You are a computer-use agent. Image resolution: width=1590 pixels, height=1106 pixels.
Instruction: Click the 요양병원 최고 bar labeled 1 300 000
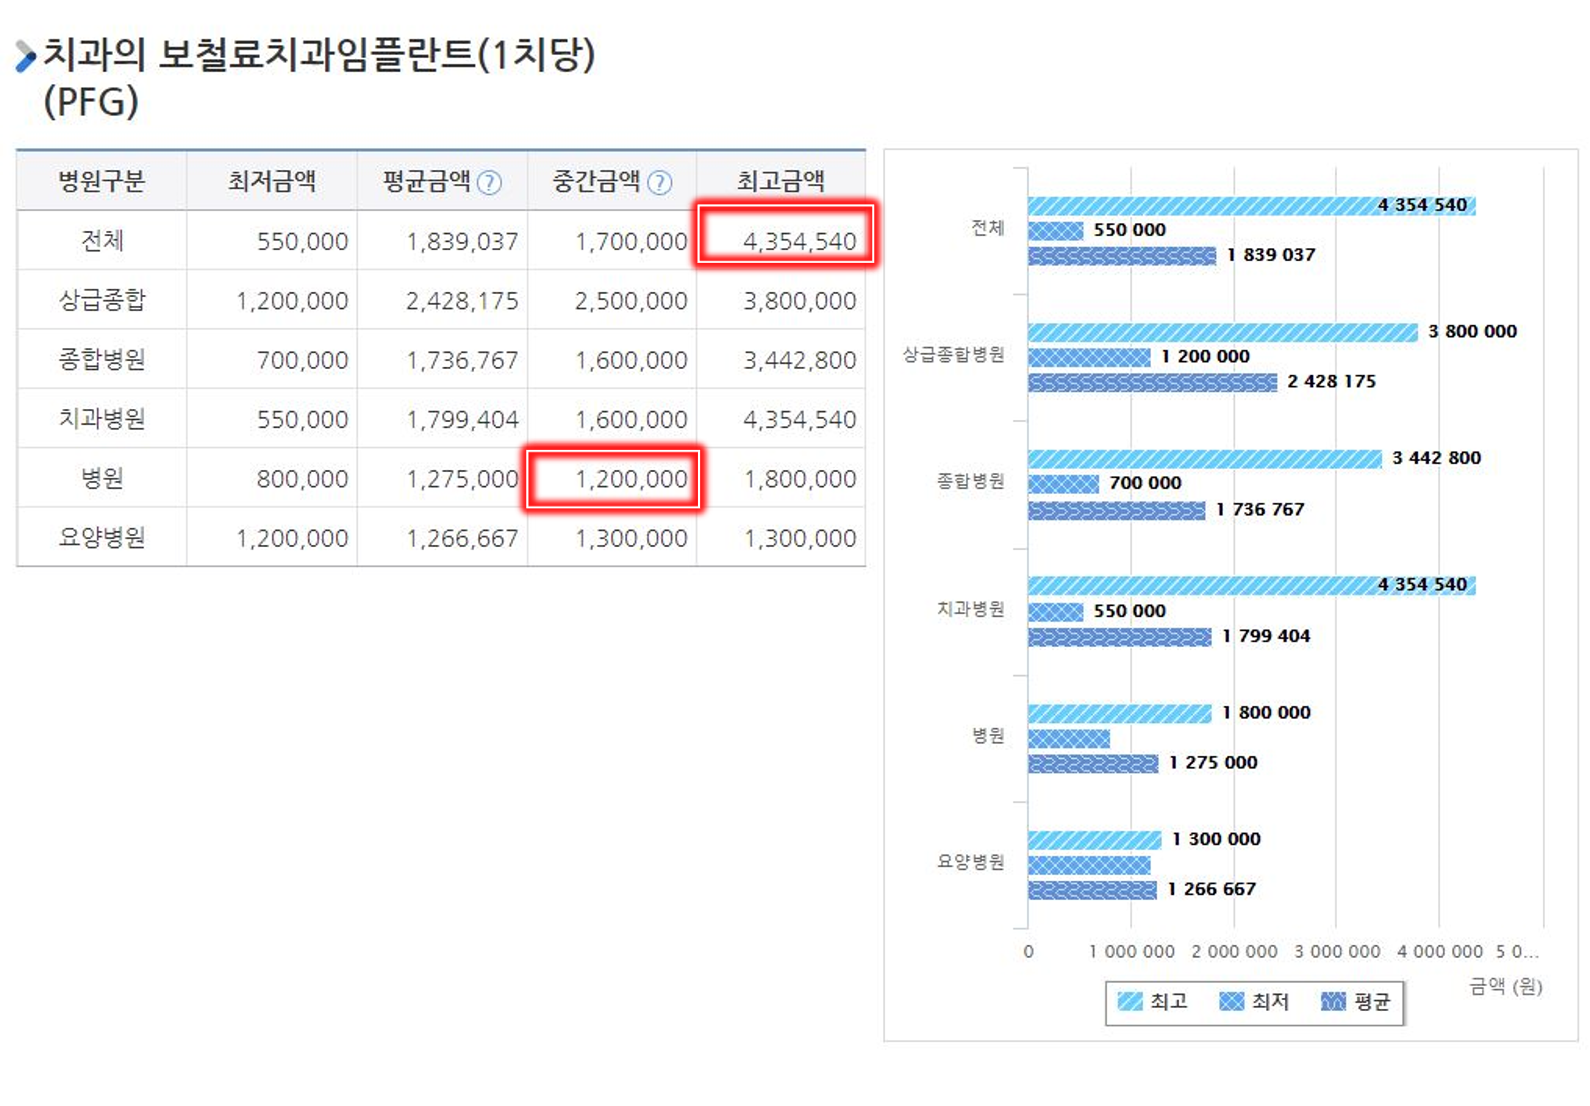1095,840
